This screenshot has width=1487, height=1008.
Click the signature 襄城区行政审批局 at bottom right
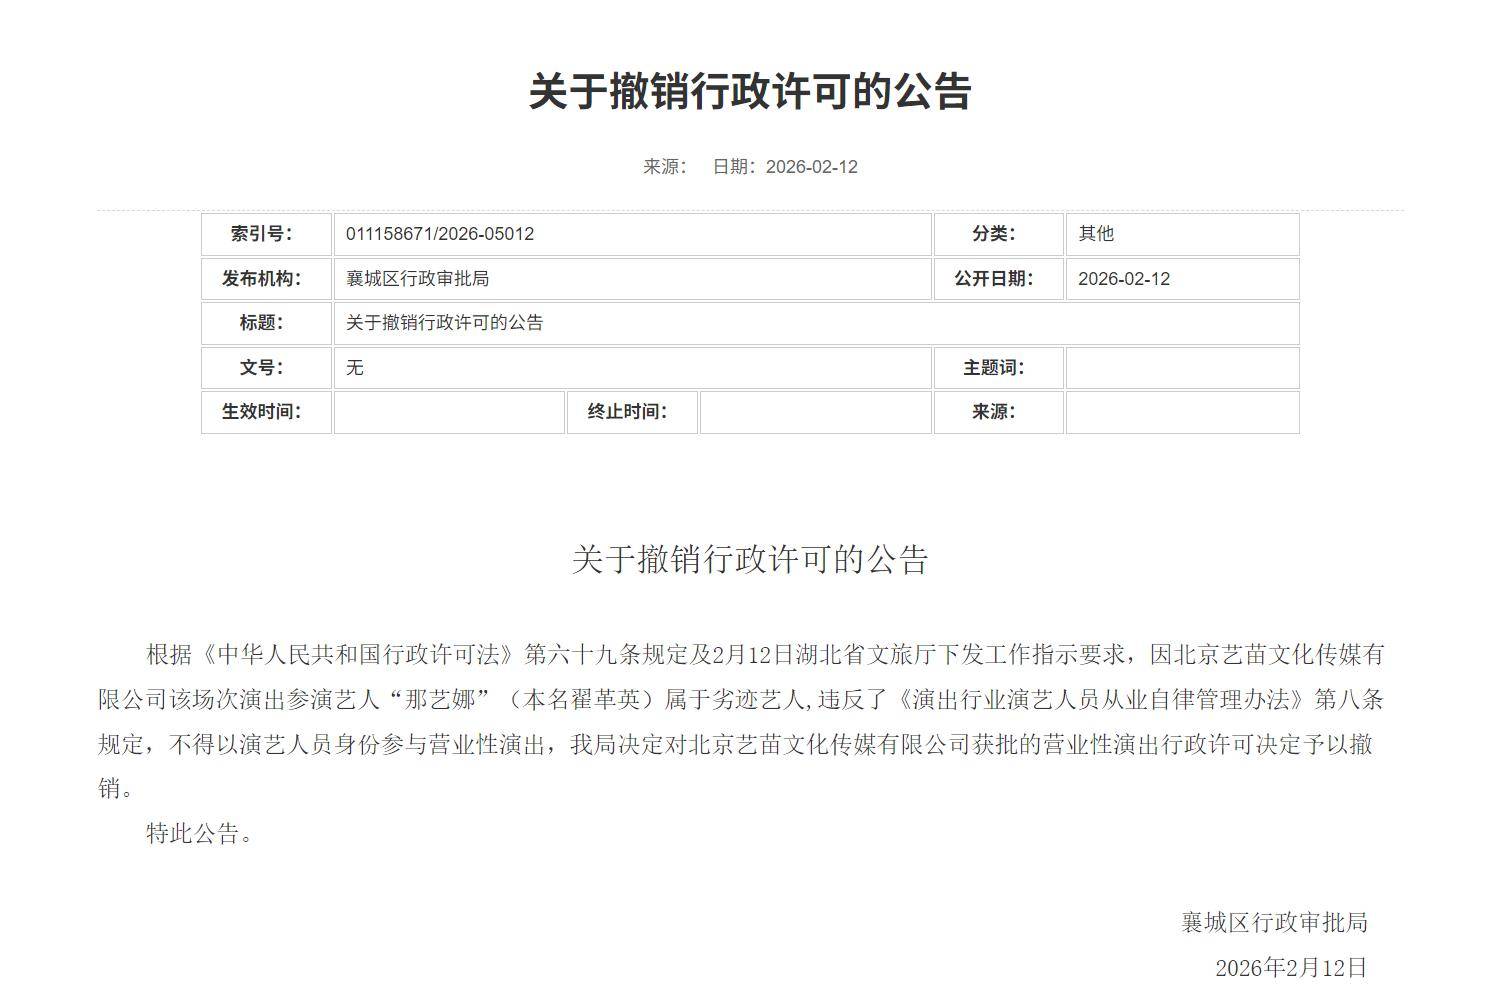click(x=1274, y=923)
